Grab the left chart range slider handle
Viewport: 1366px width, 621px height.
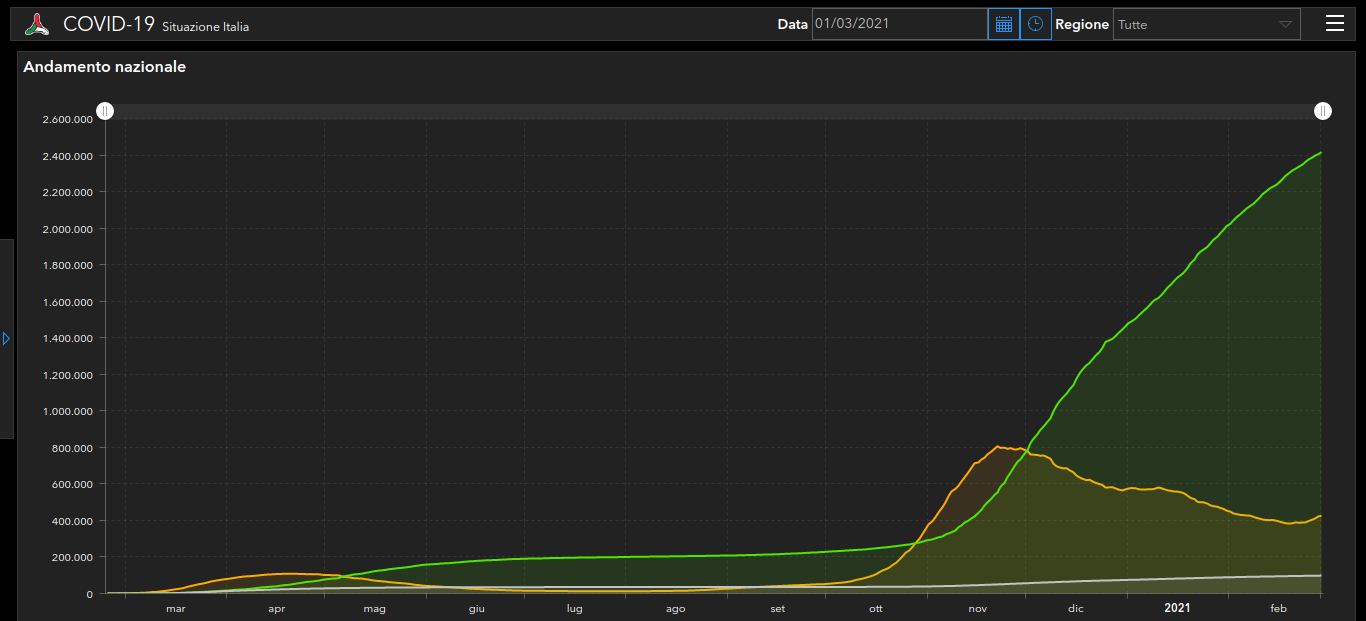tap(105, 111)
